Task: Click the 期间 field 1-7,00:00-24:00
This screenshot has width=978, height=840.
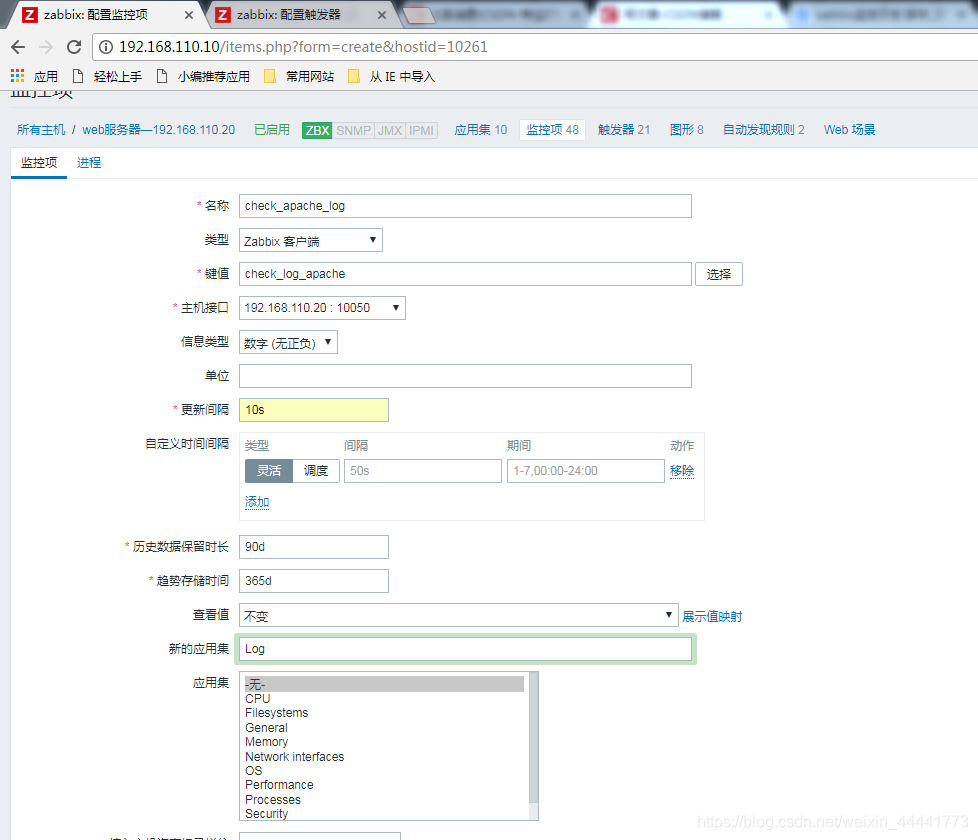Action: coord(586,471)
